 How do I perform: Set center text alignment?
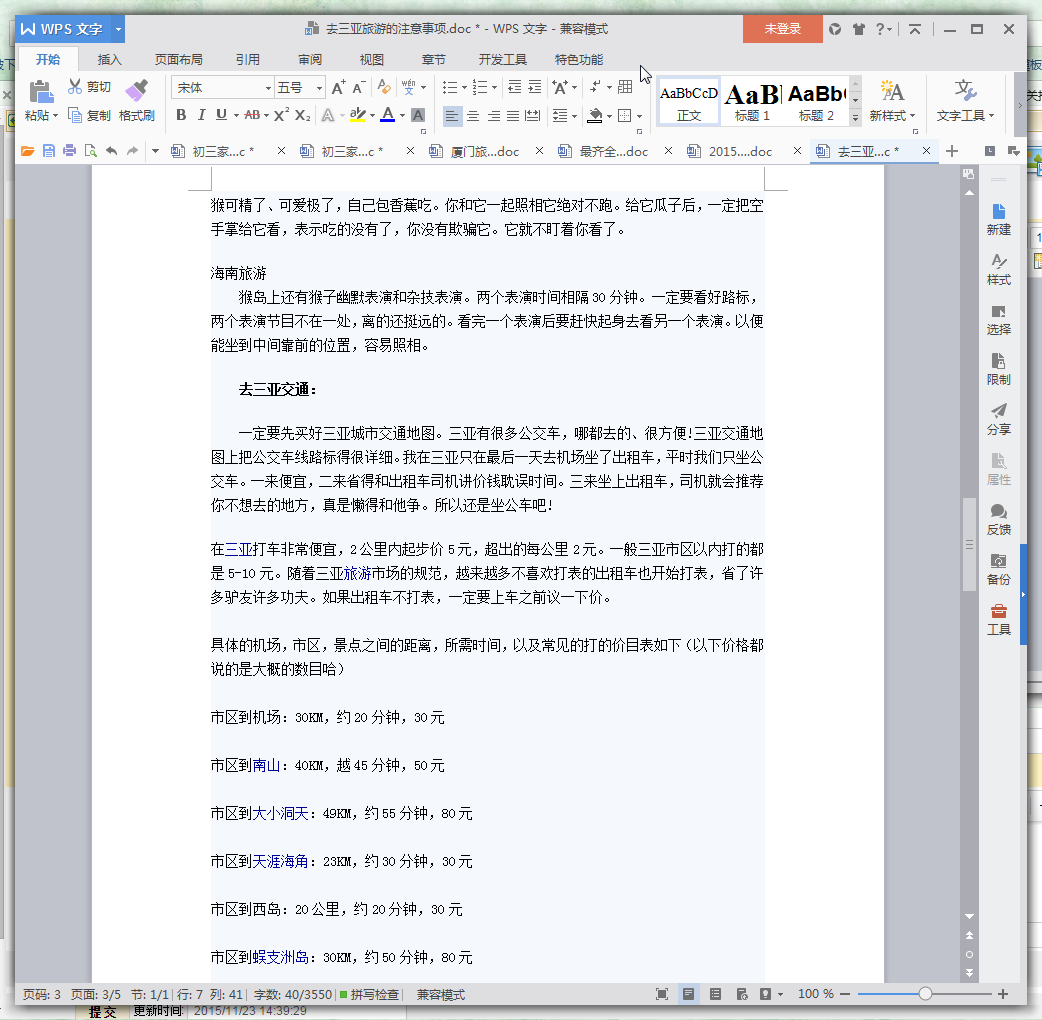pos(472,116)
